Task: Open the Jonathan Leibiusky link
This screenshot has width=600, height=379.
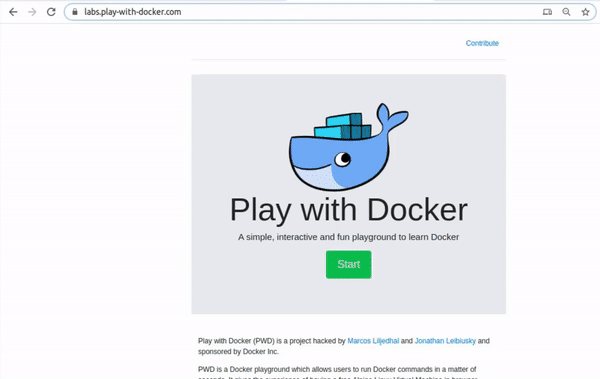Action: [x=445, y=341]
